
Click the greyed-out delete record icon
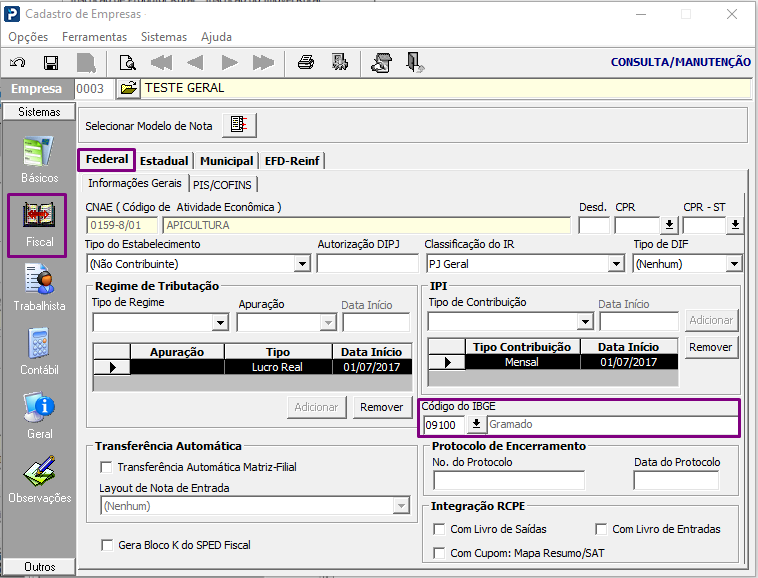tap(87, 63)
